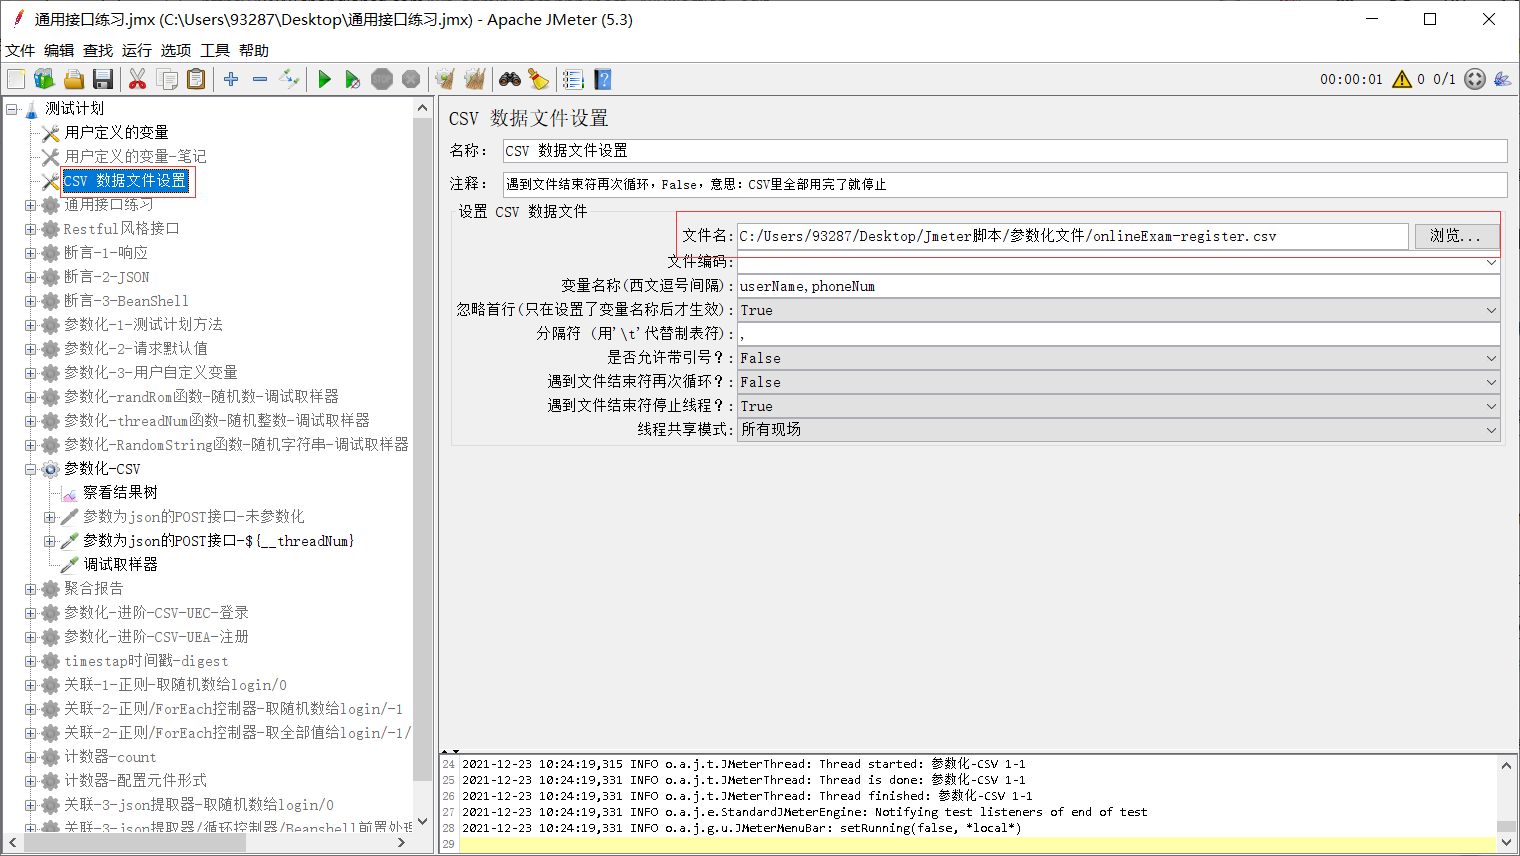The width and height of the screenshot is (1520, 856).
Task: Click the Clear All double-broom icon
Action: click(x=474, y=79)
